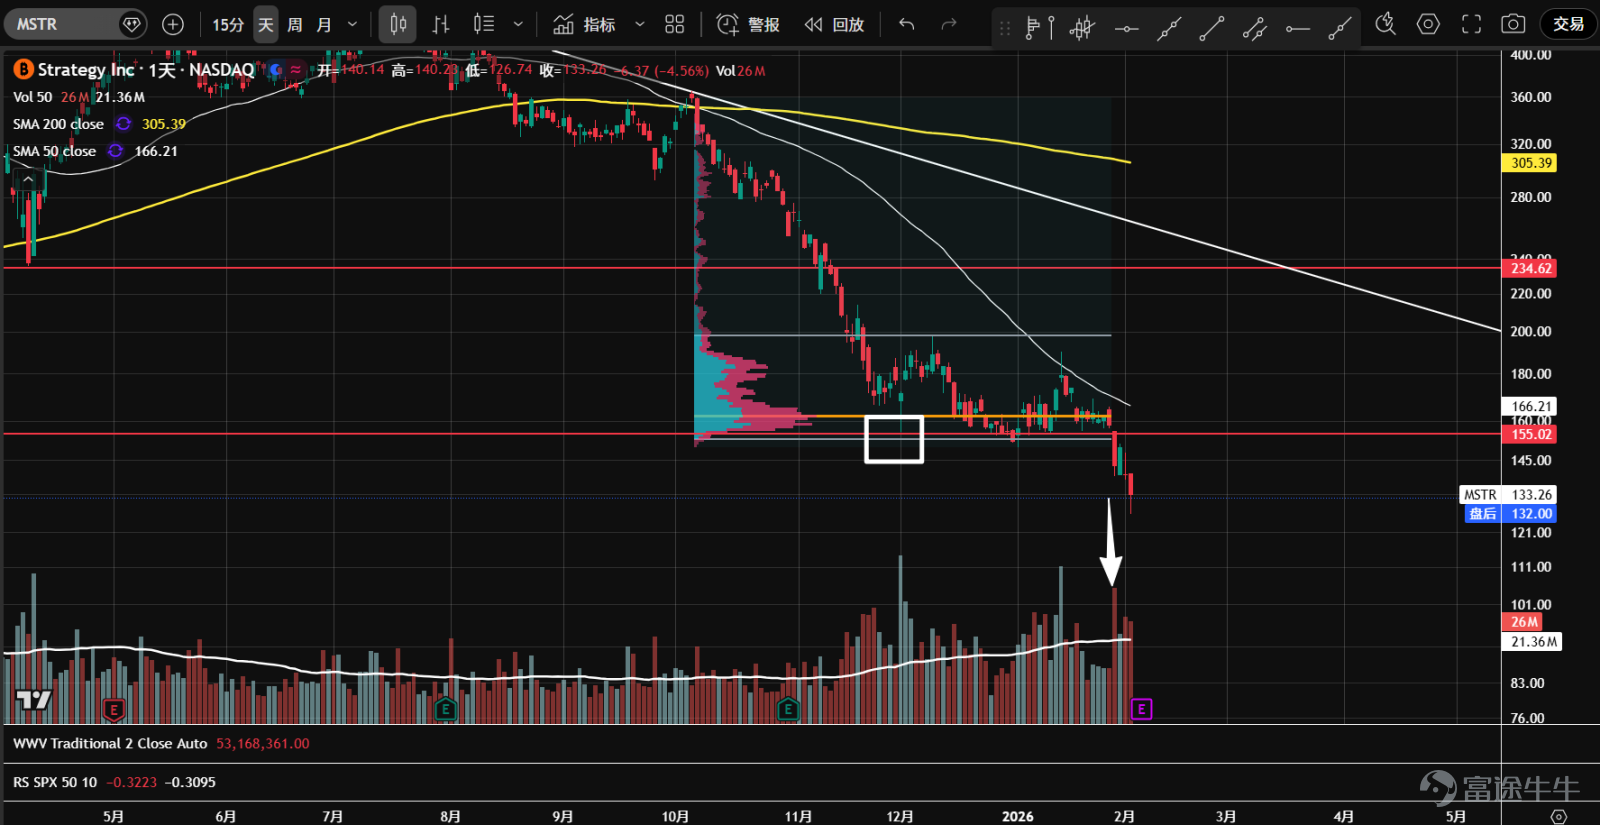Screen dimensions: 1600x825
Task: Select the bar chart type icon
Action: point(441,24)
